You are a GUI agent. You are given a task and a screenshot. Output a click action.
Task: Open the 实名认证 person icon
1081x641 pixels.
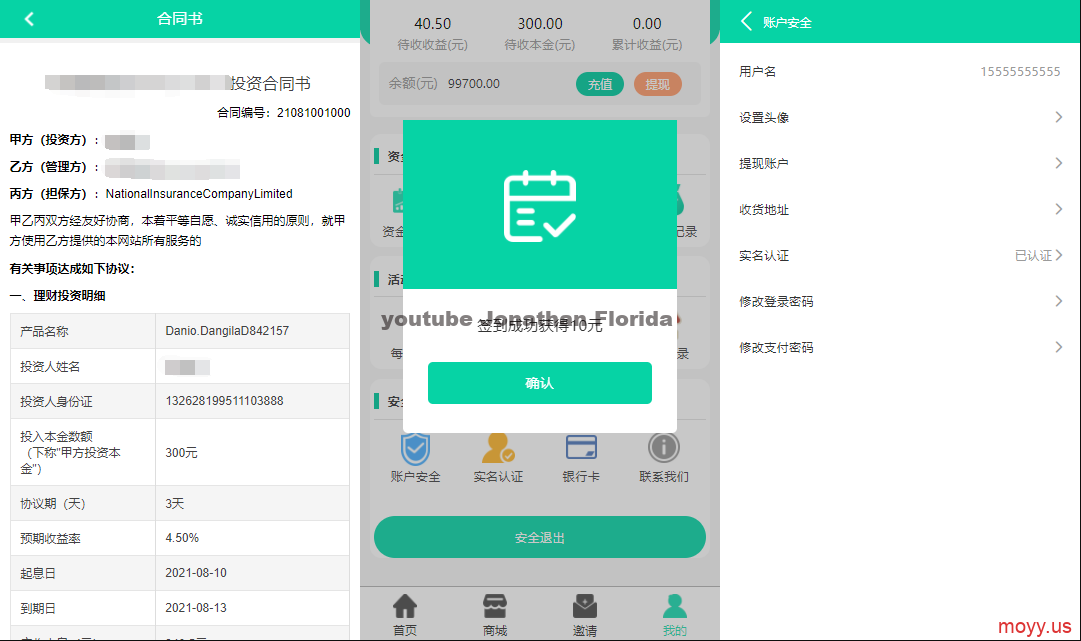click(498, 448)
